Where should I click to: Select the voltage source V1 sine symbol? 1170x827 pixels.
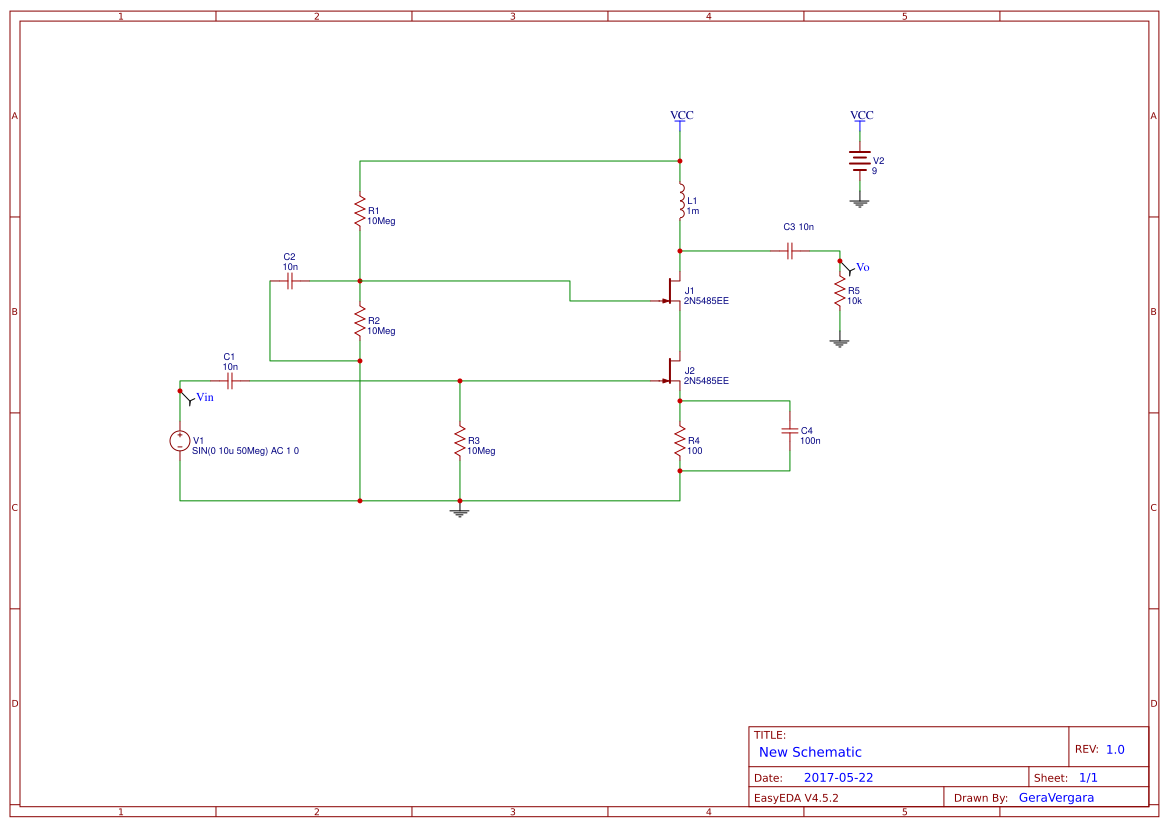click(180, 440)
